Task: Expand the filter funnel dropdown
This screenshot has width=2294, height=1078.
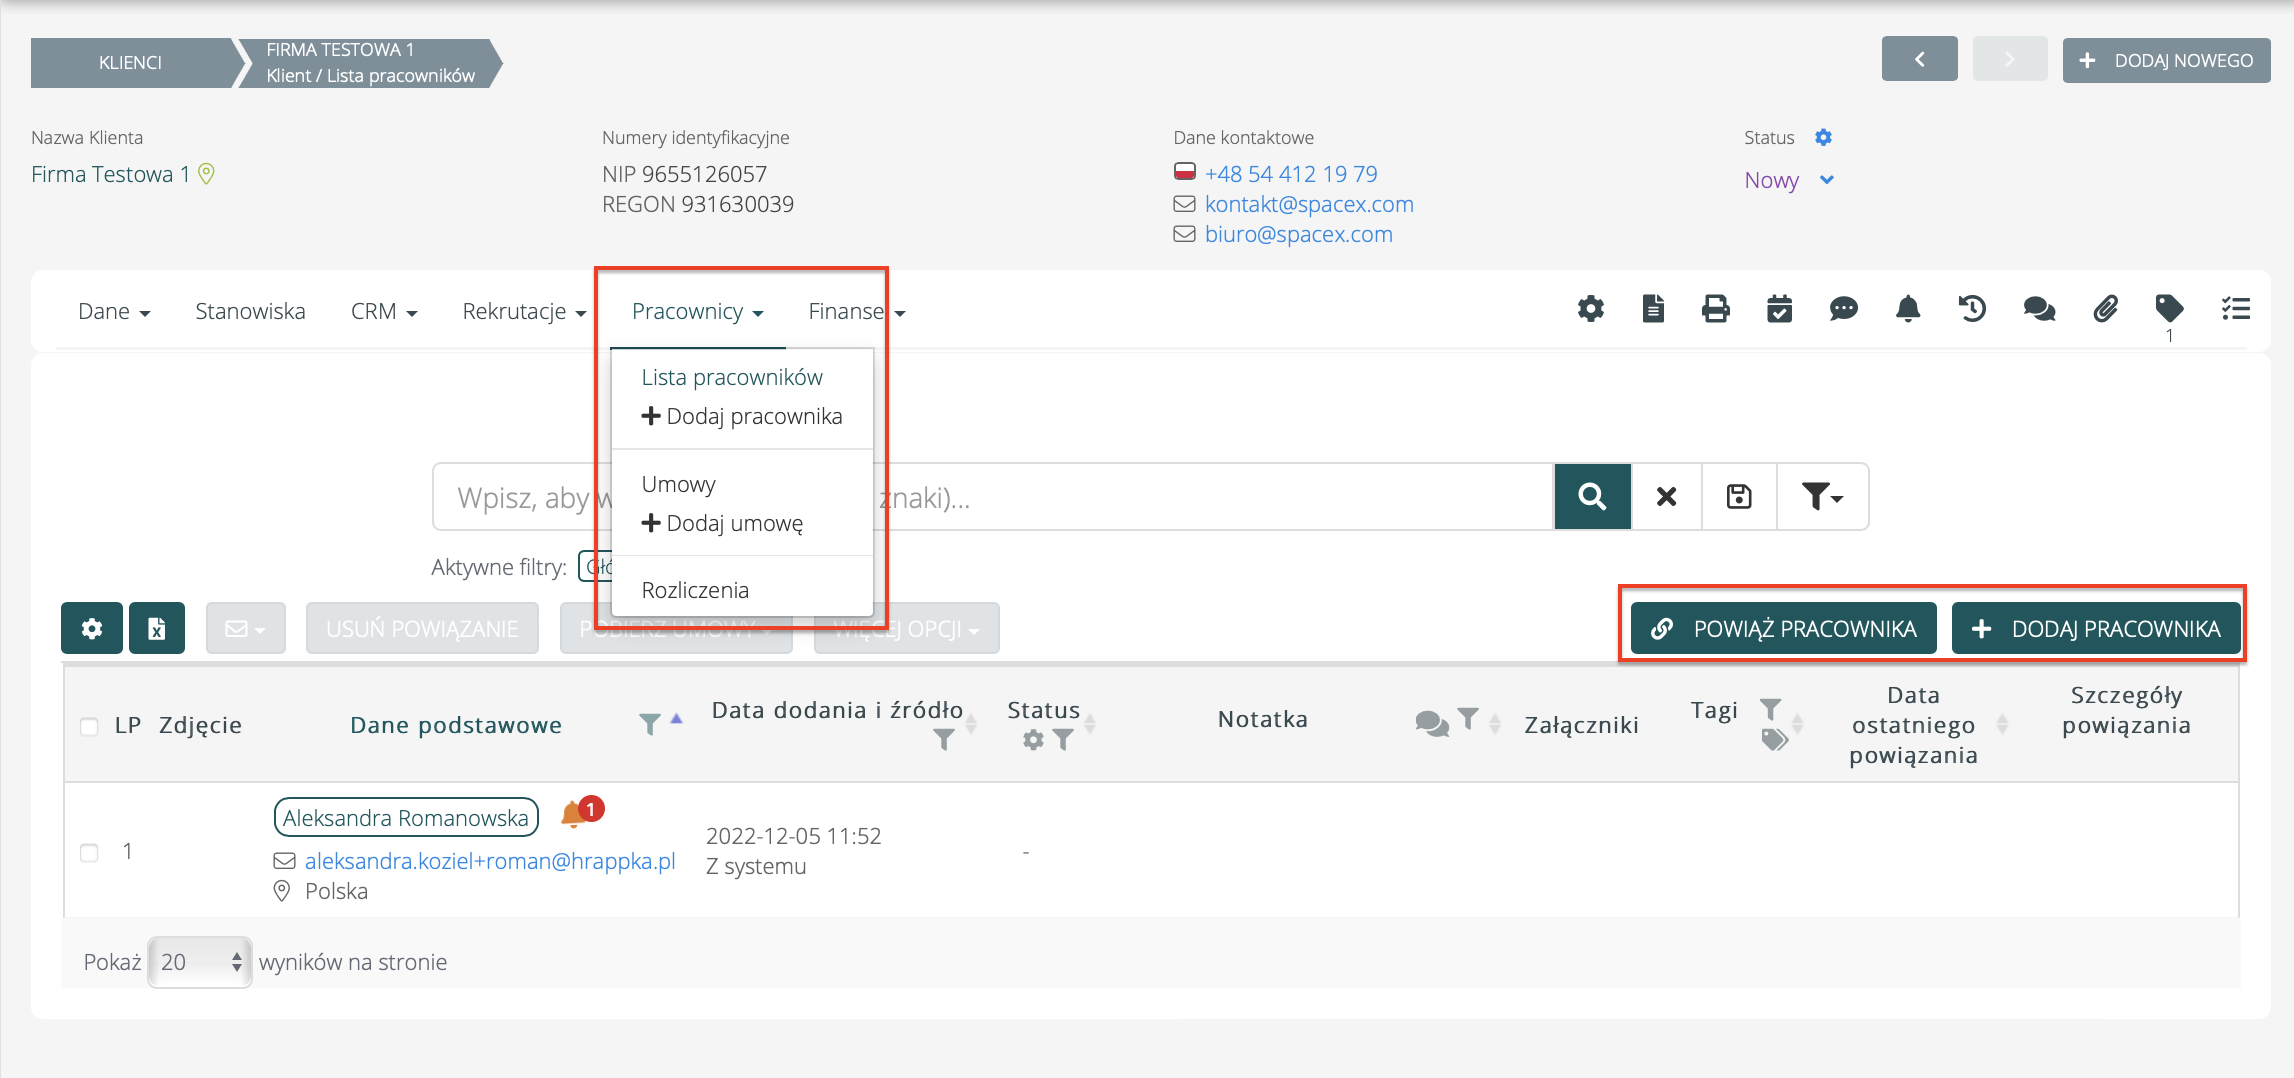Action: (x=1821, y=496)
